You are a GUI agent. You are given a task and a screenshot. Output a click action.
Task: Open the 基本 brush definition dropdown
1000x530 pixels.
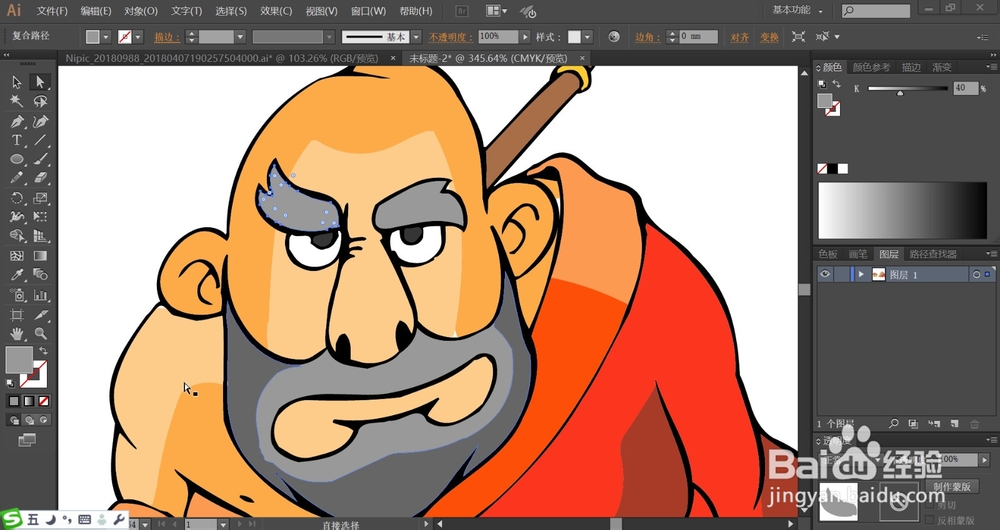(416, 37)
